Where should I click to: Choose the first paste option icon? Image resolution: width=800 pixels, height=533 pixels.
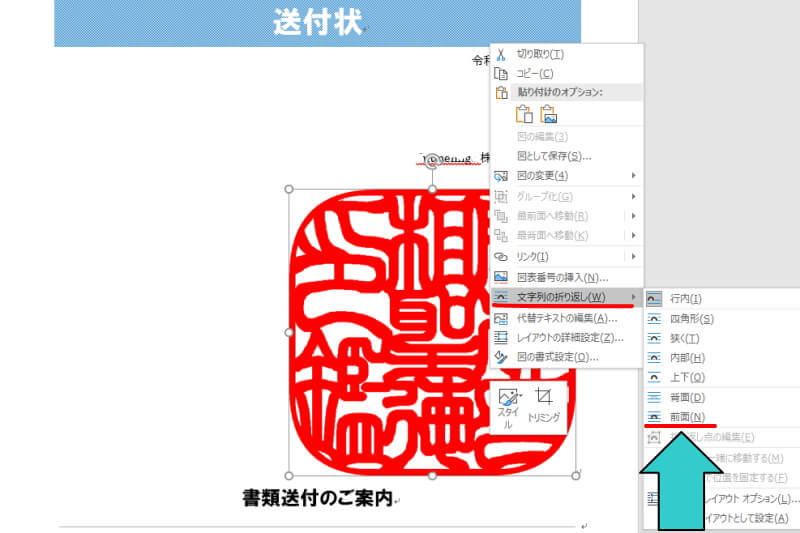pos(524,114)
